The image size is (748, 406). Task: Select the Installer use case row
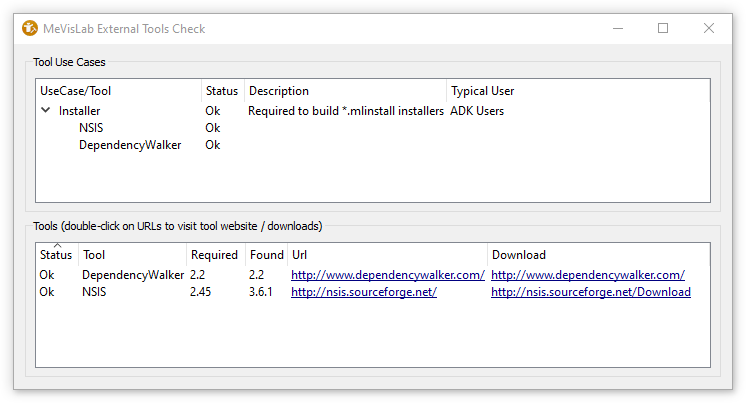[80, 111]
